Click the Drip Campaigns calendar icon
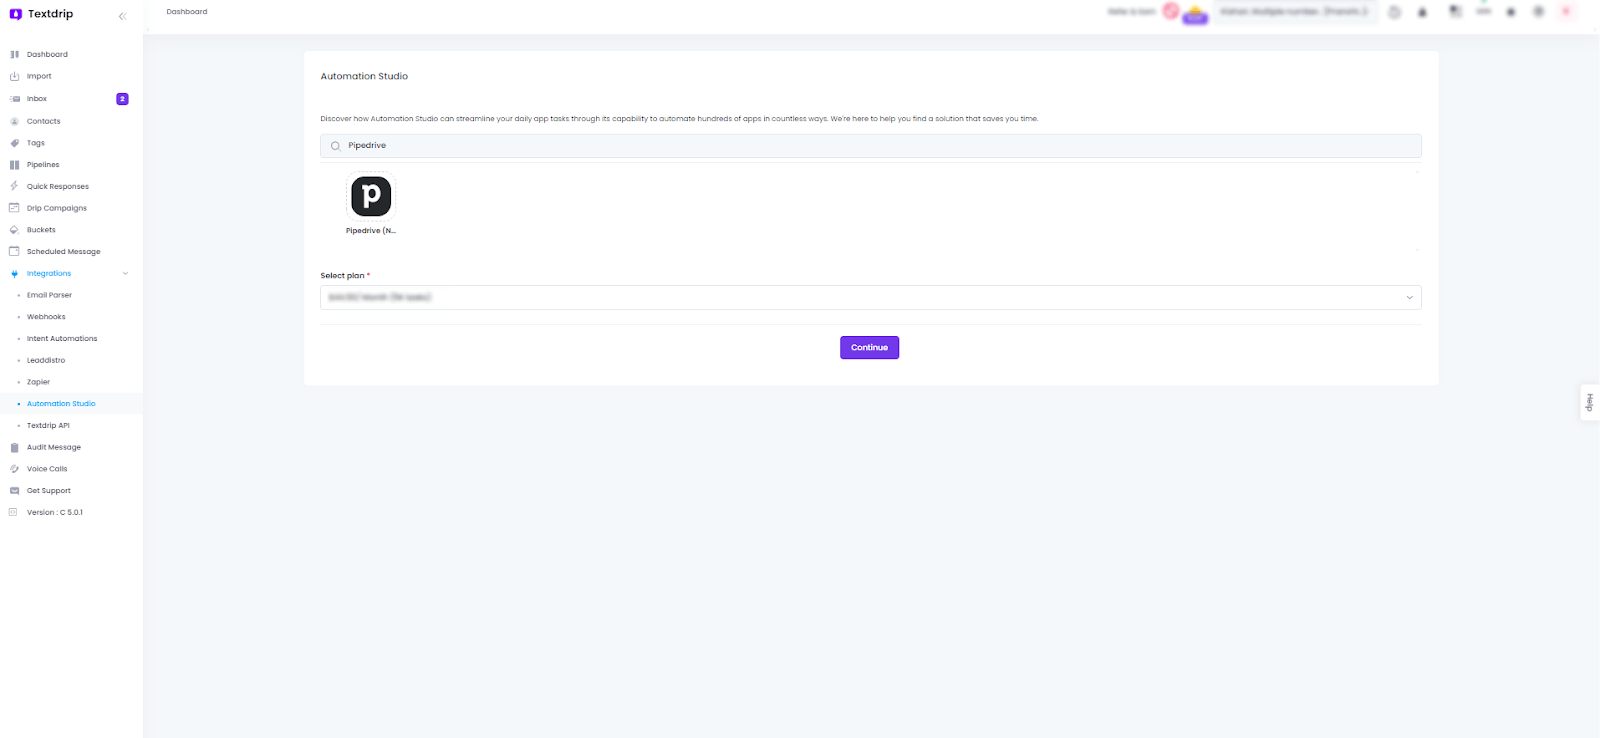Viewport: 1600px width, 738px height. [x=14, y=208]
